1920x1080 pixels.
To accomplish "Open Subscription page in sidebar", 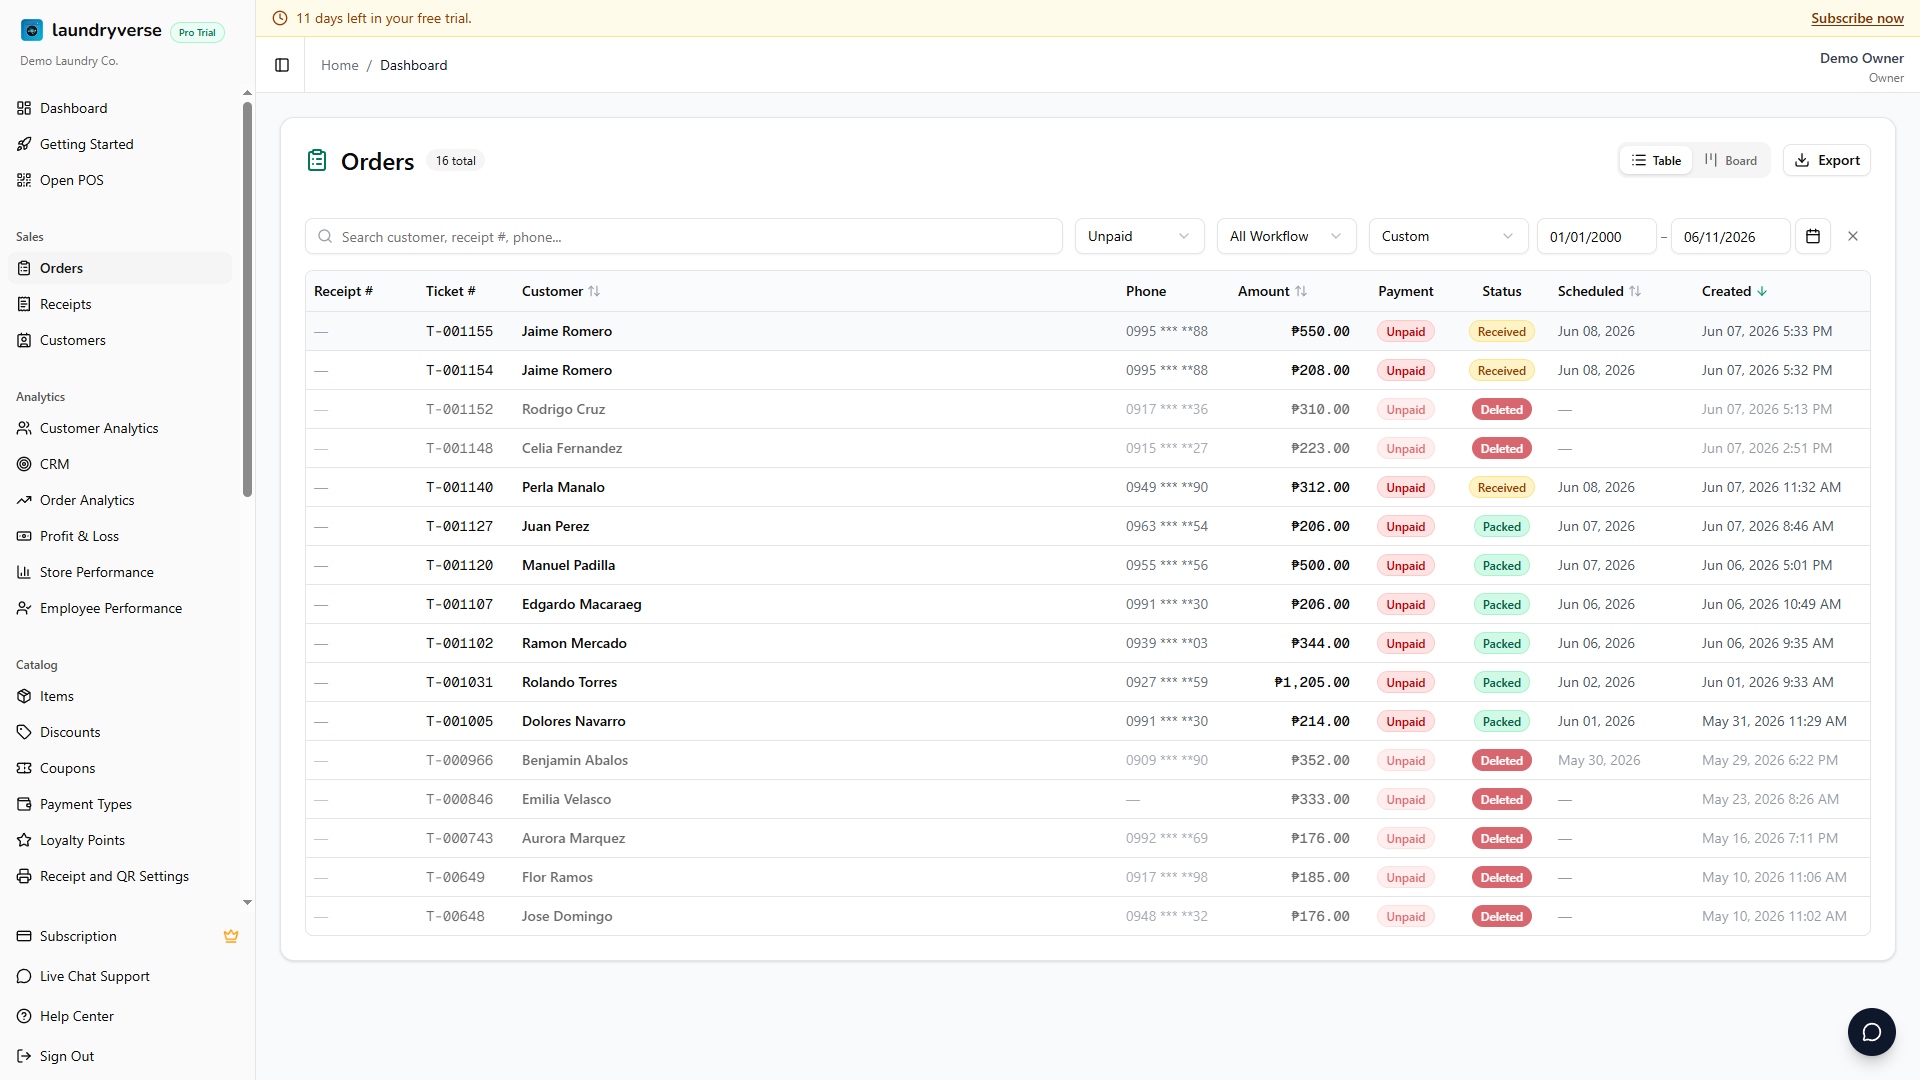I will pyautogui.click(x=120, y=936).
